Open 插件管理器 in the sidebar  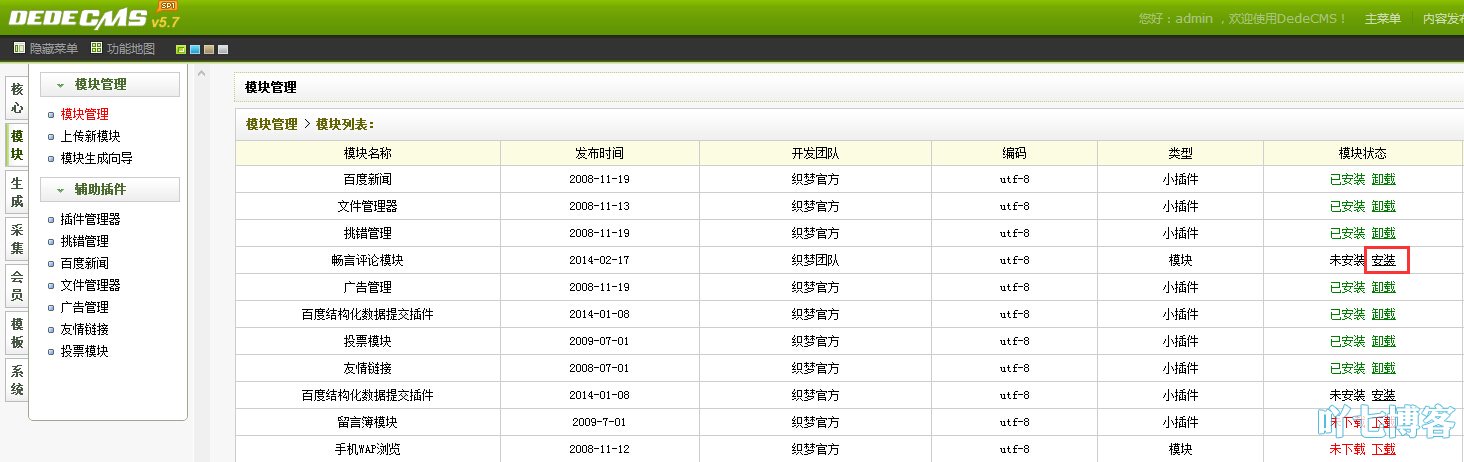tap(90, 219)
